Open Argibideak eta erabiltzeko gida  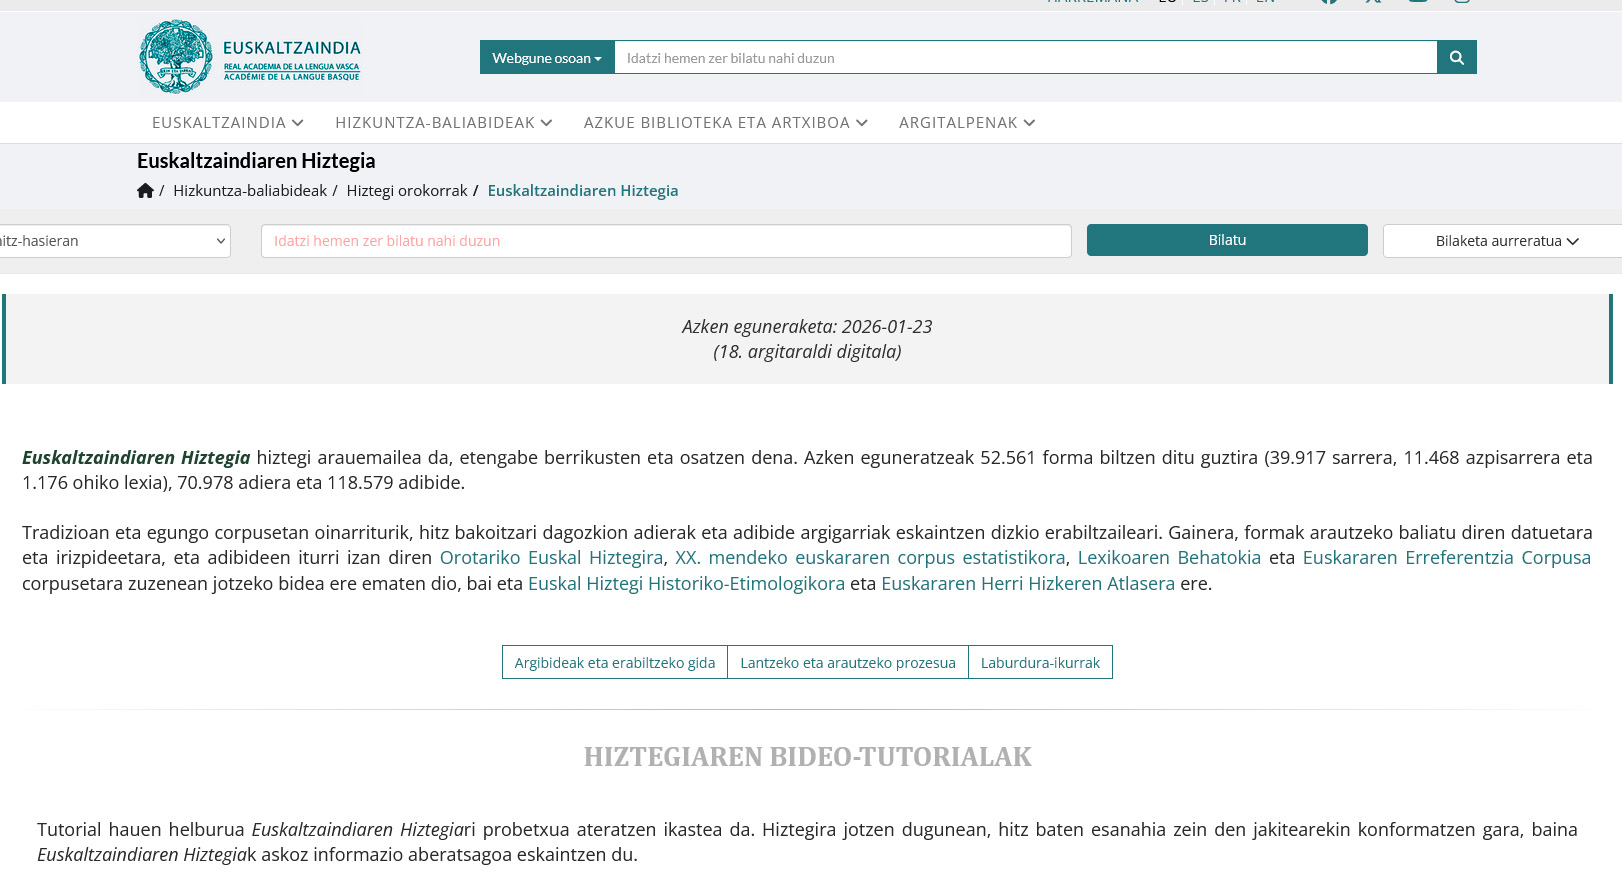pos(614,663)
